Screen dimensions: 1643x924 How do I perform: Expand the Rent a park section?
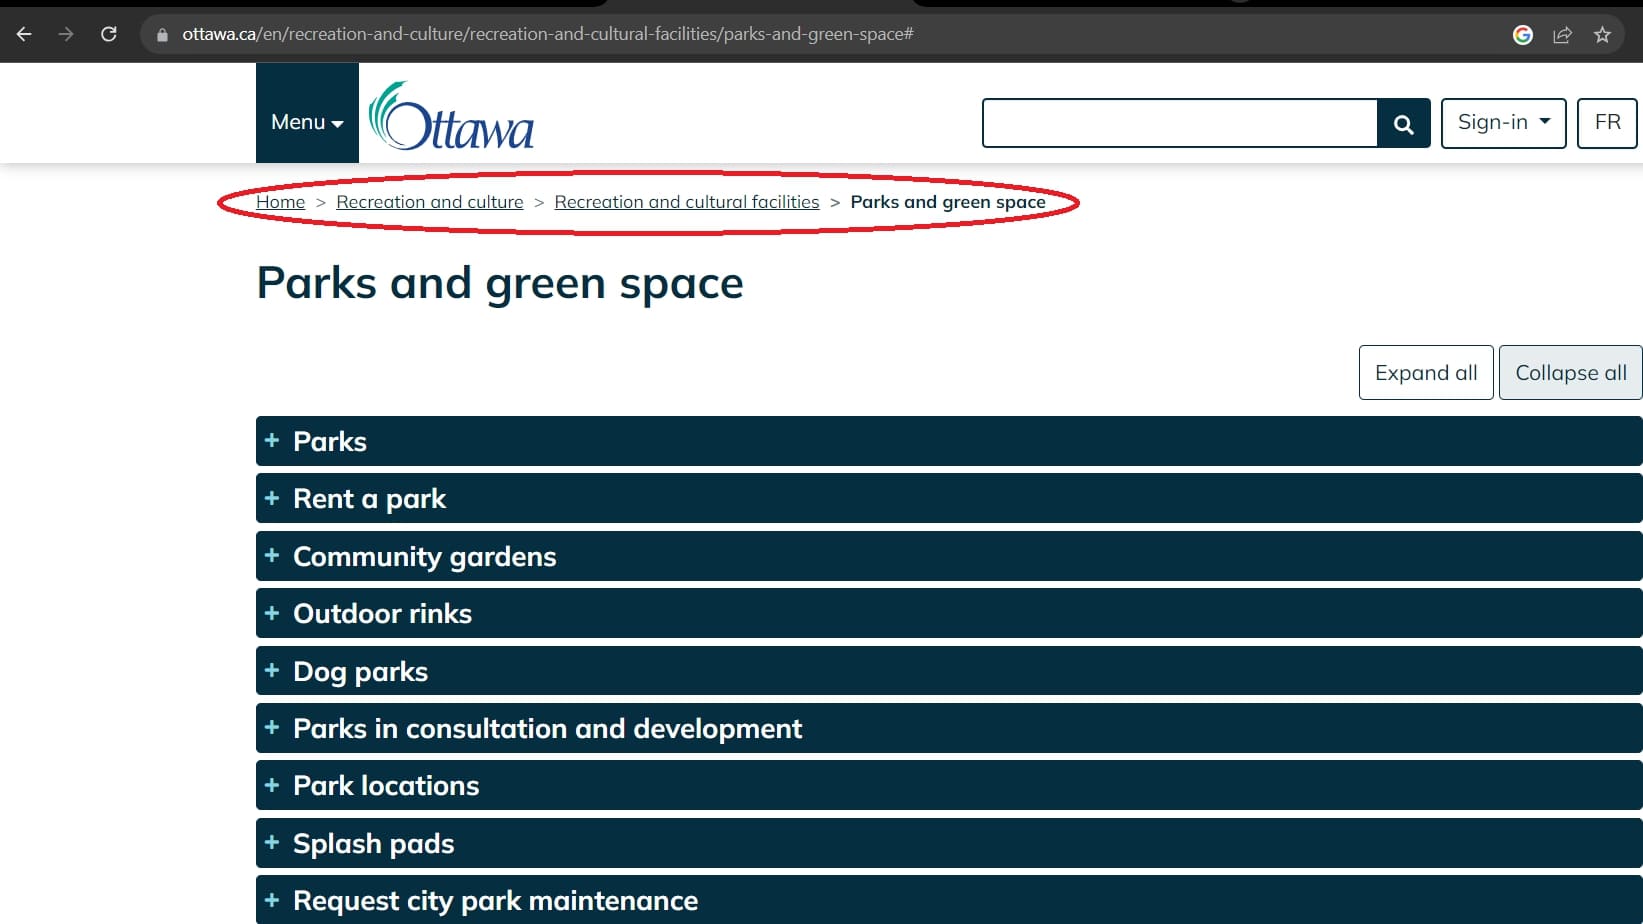click(x=949, y=498)
